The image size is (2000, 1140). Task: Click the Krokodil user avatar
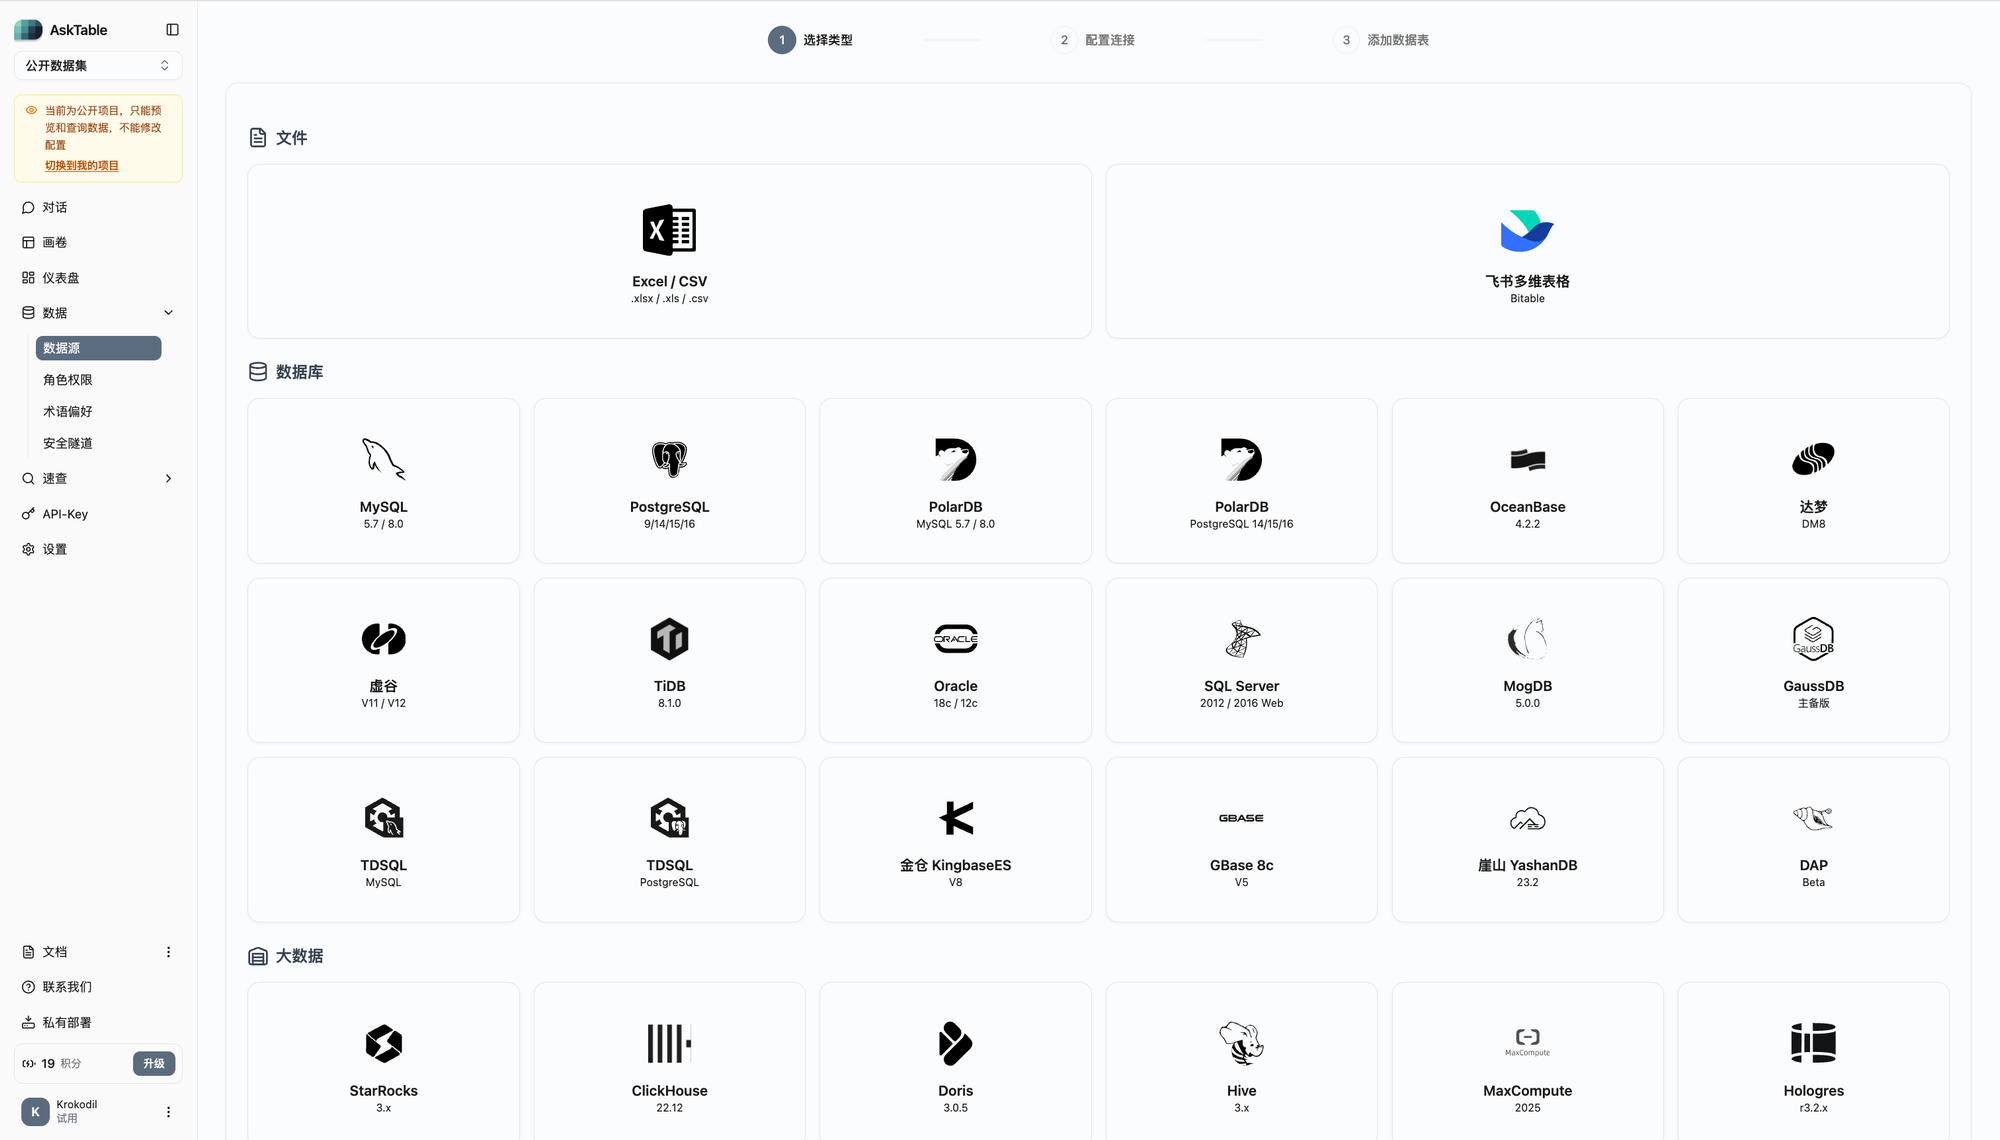[x=35, y=1112]
